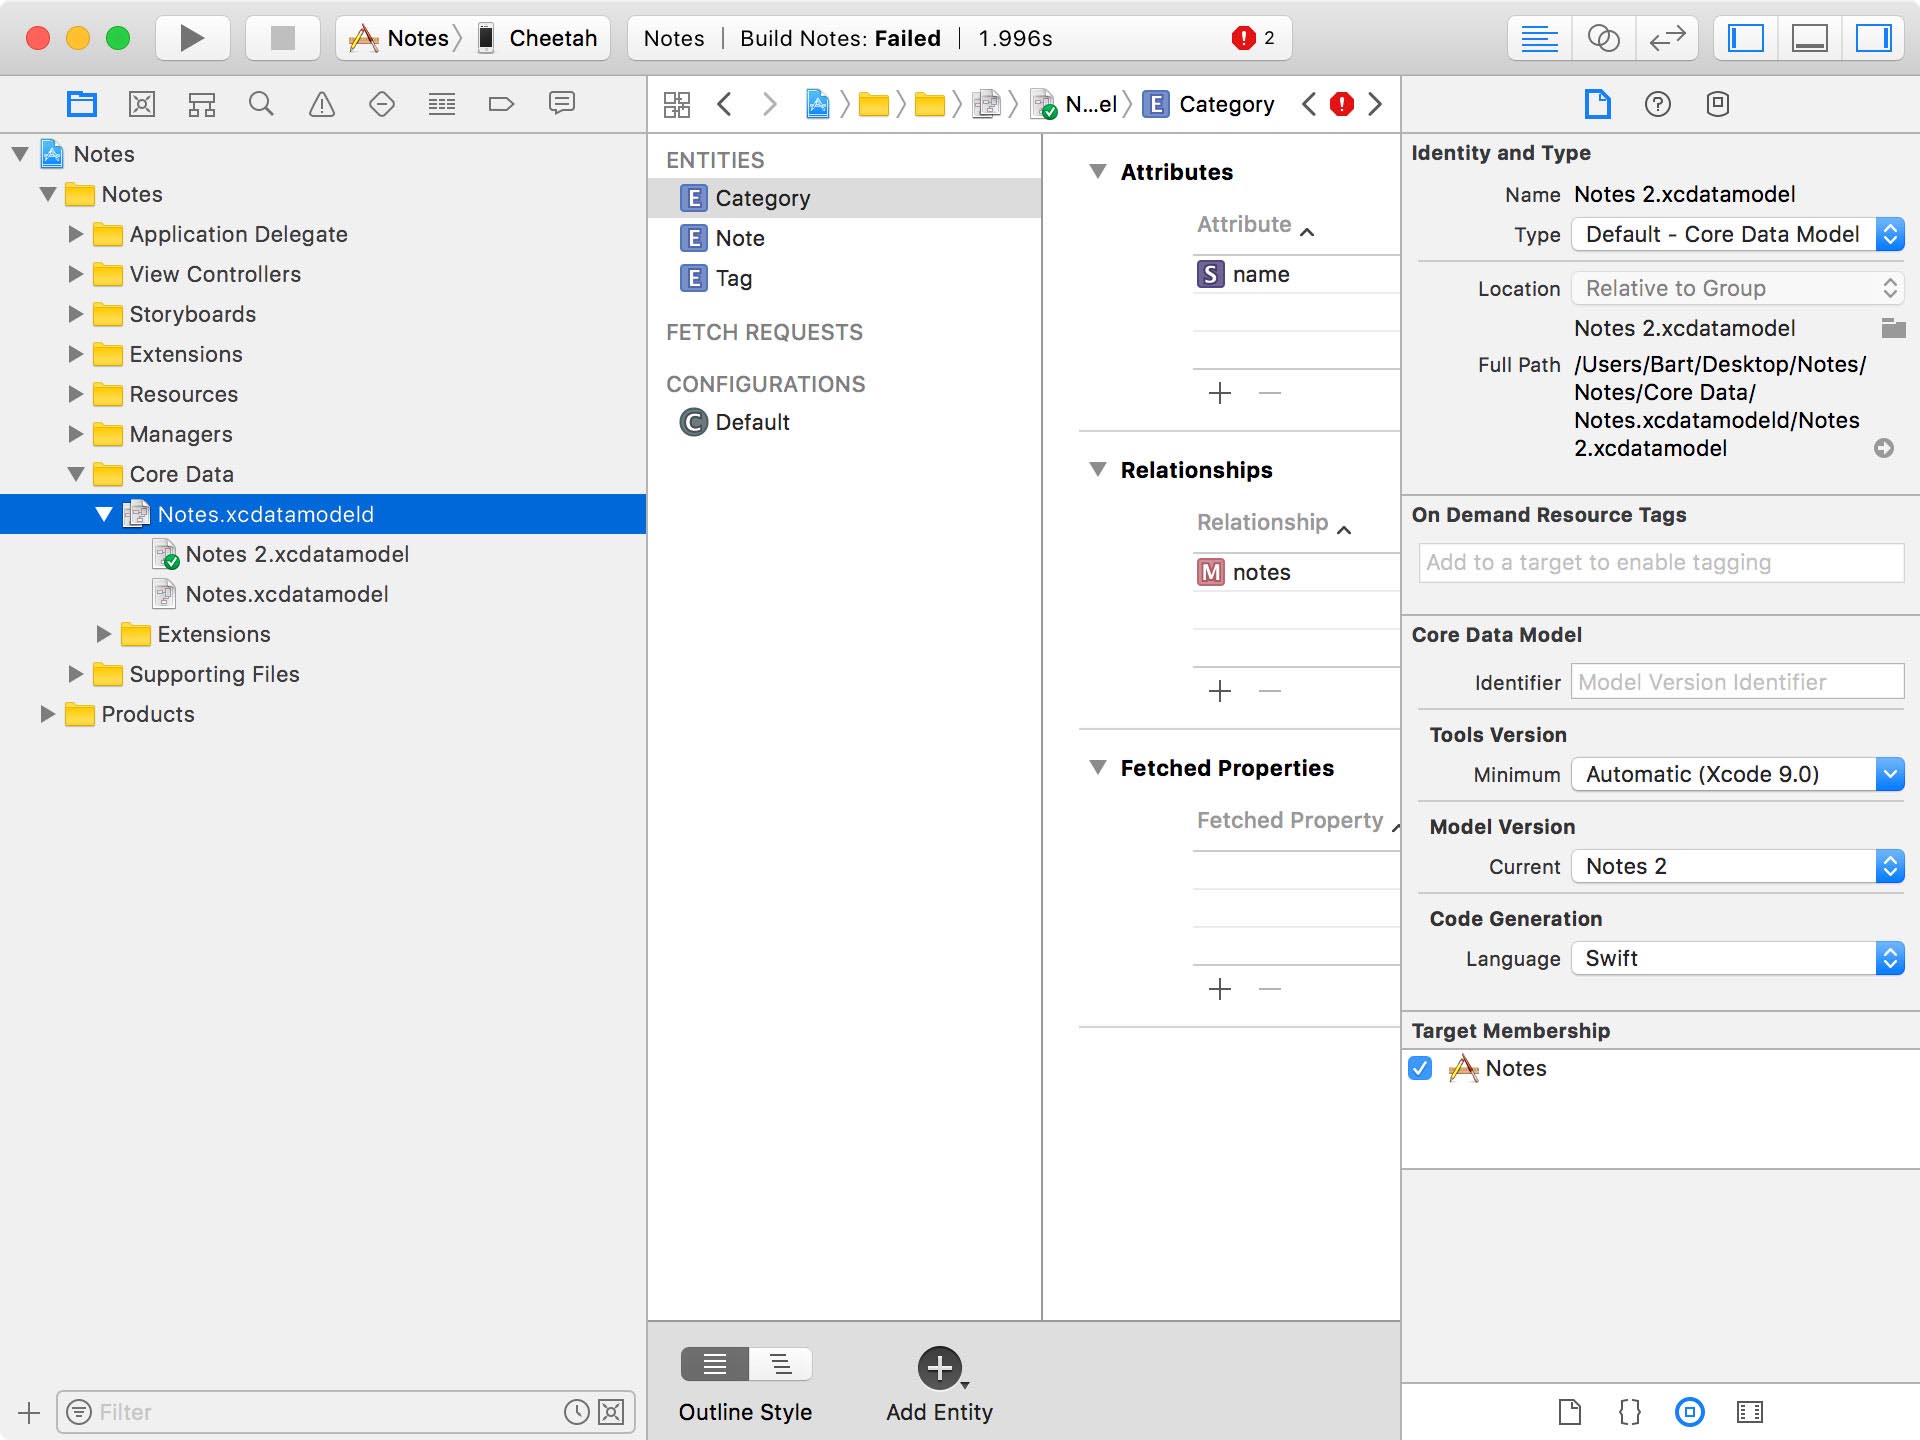Switch outline style to hierarchical view
Viewport: 1920px width, 1440px height.
[x=780, y=1363]
